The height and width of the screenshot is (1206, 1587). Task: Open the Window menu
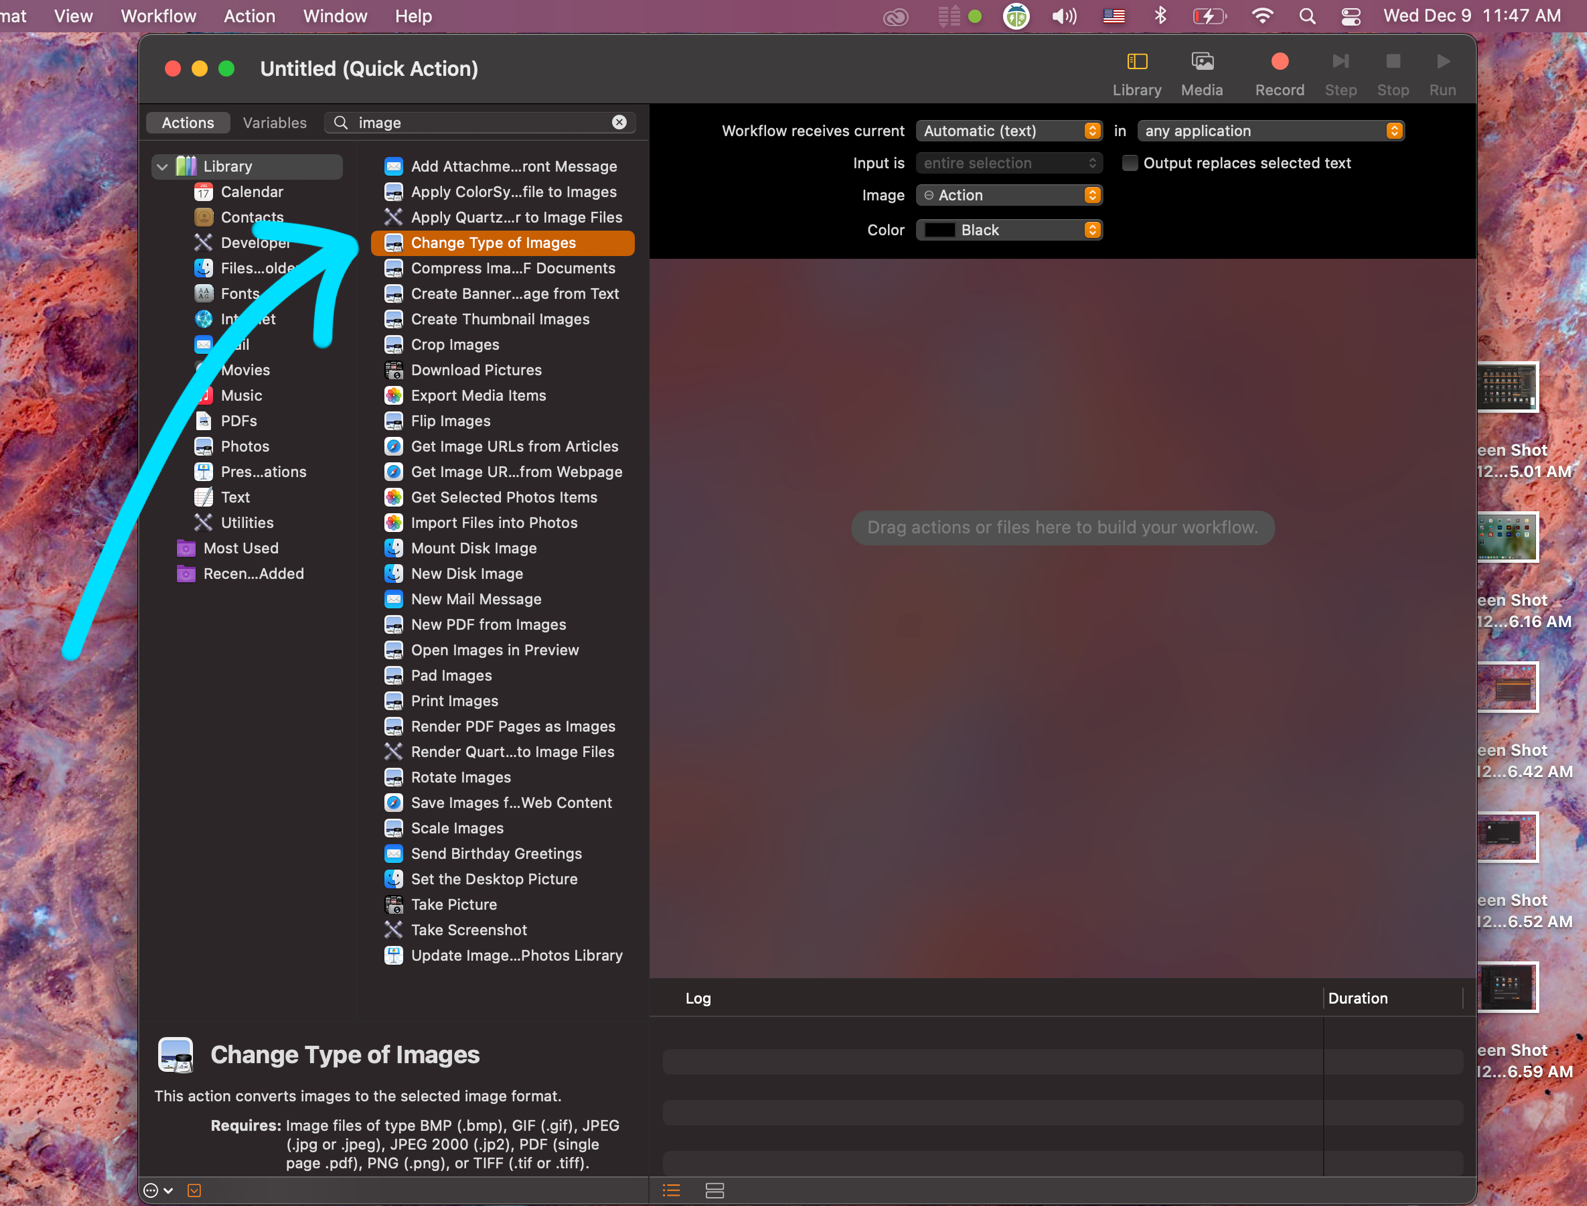coord(335,16)
